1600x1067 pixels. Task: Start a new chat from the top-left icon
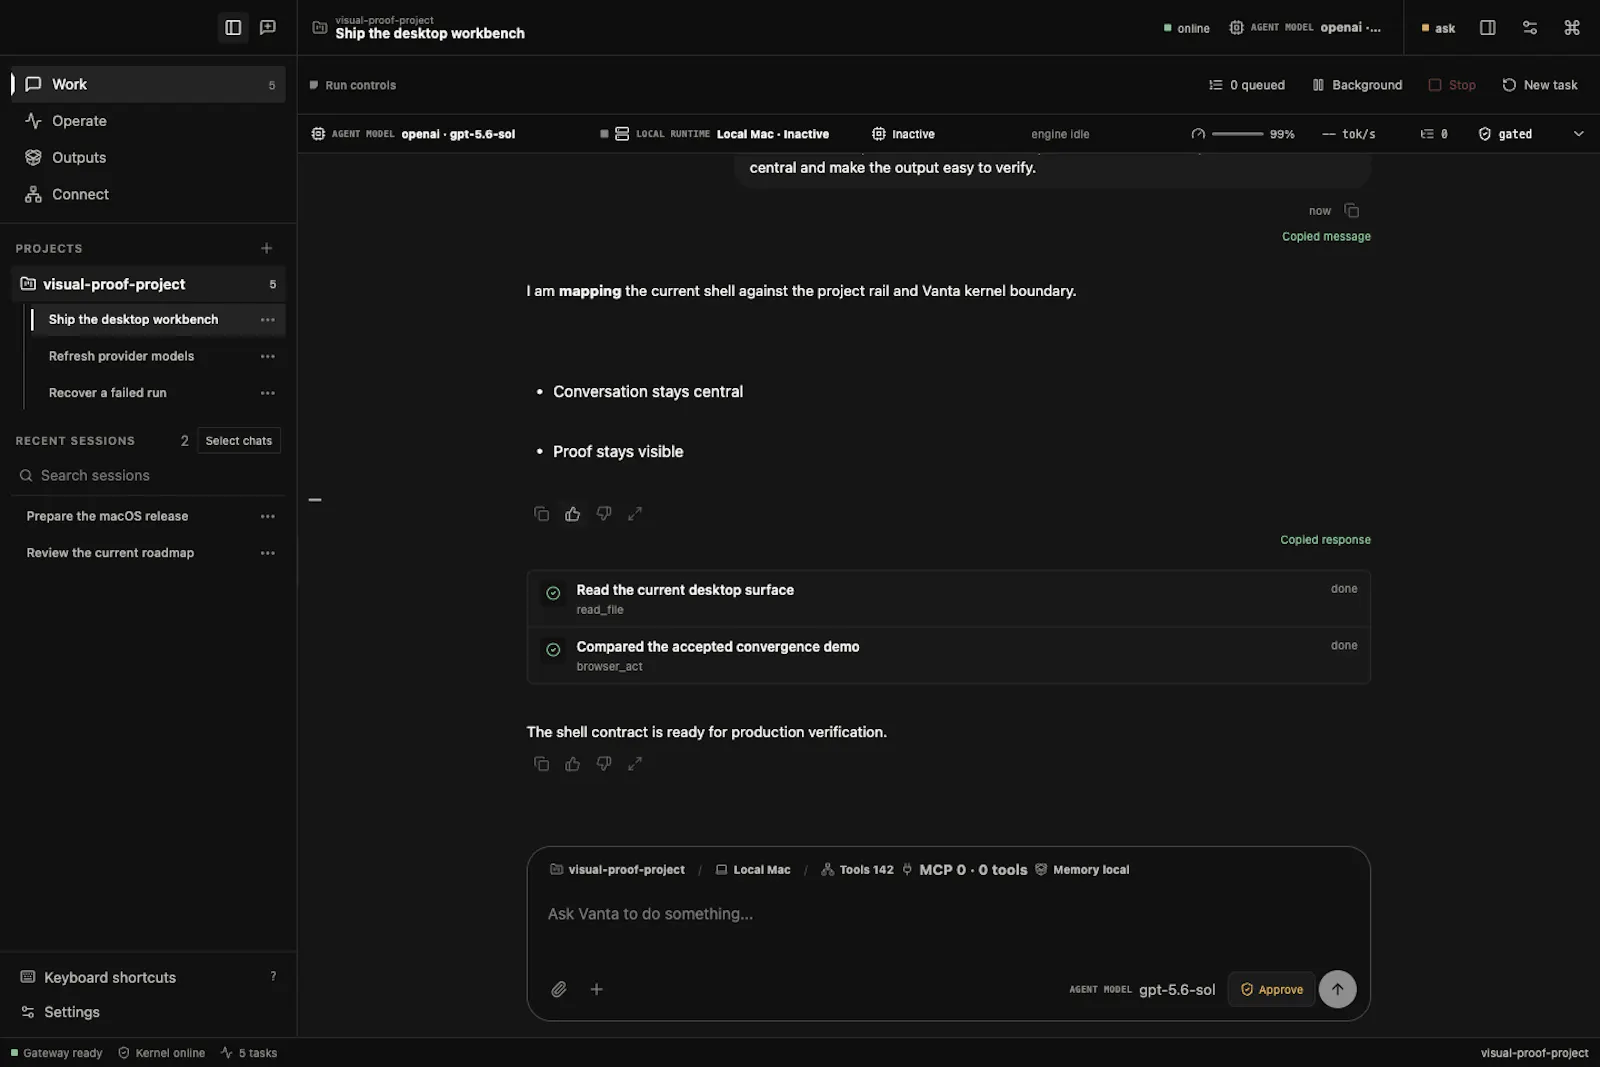click(268, 28)
